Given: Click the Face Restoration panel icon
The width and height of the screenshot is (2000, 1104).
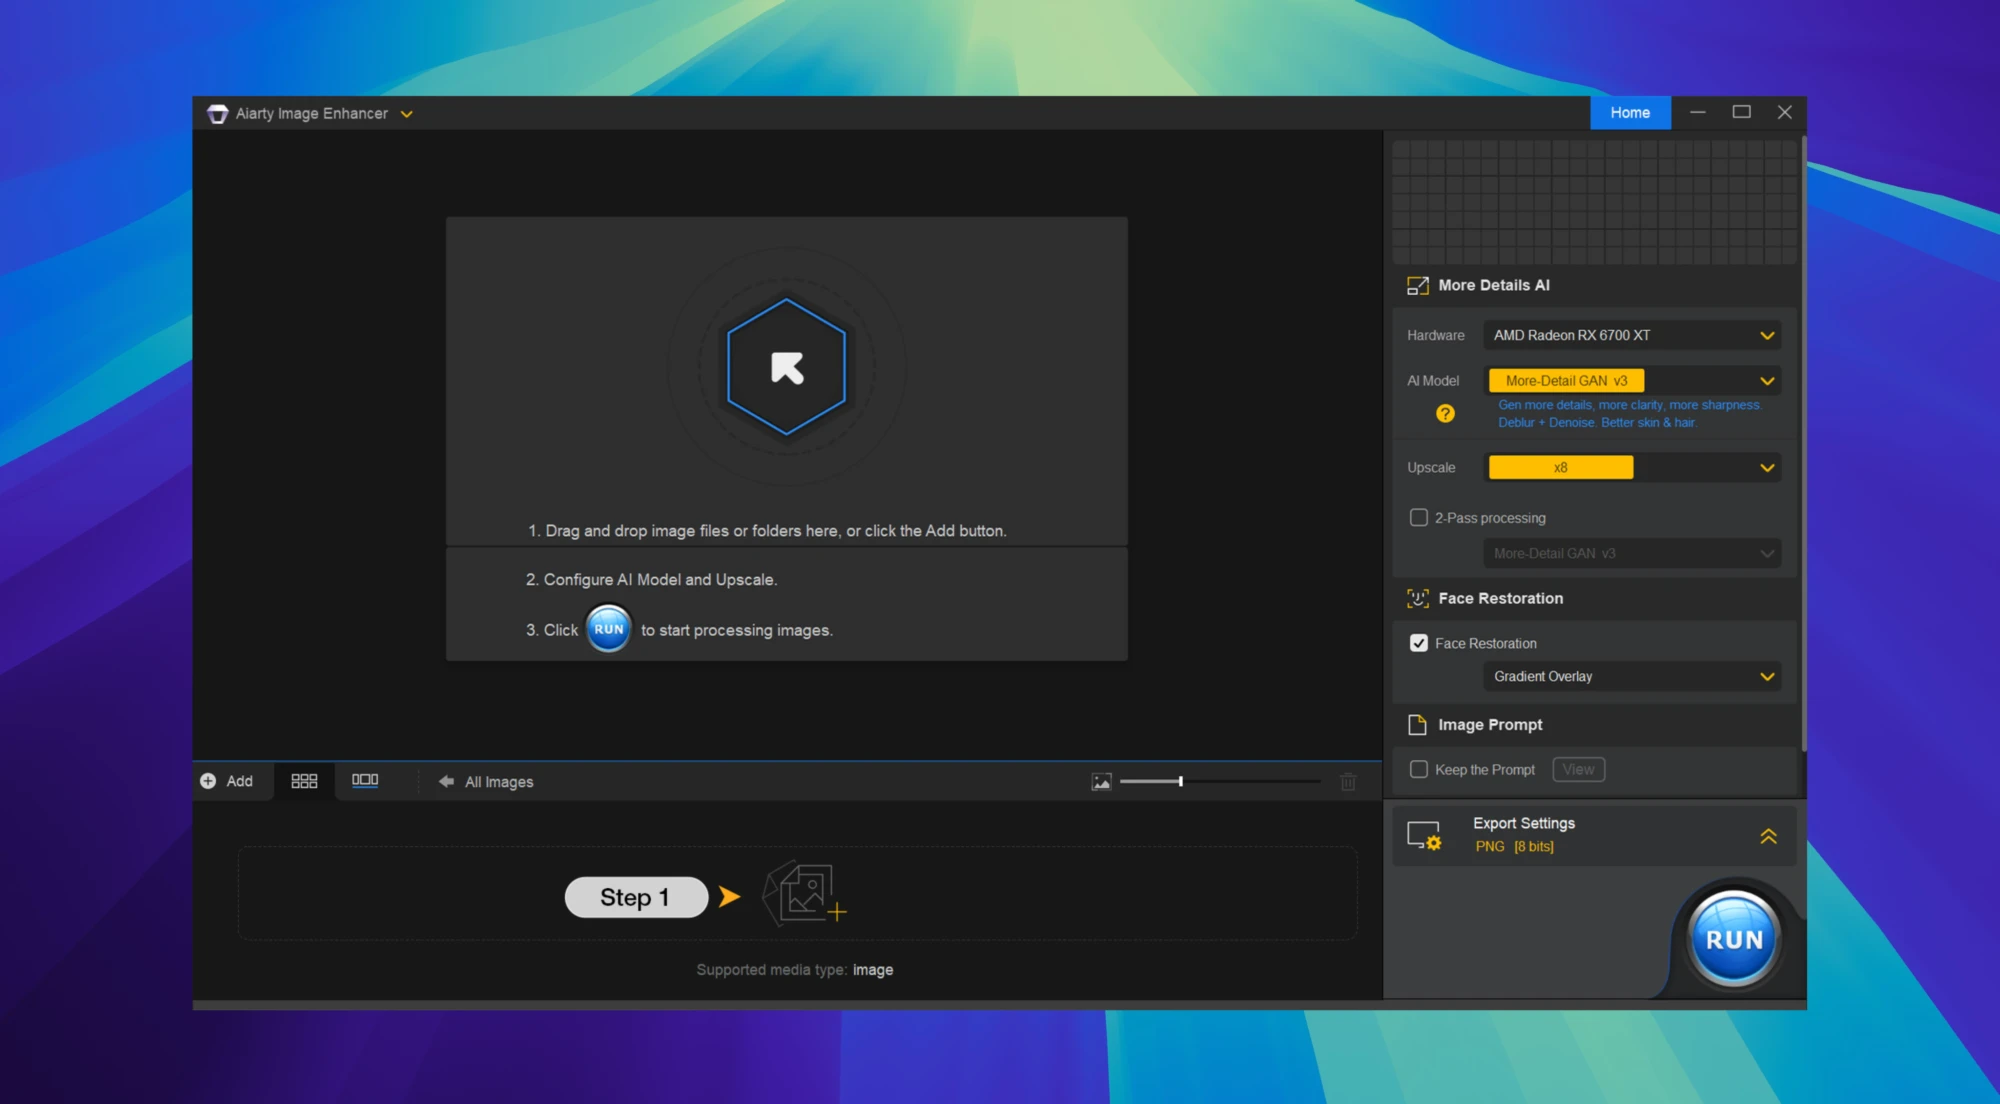Looking at the screenshot, I should [1417, 598].
